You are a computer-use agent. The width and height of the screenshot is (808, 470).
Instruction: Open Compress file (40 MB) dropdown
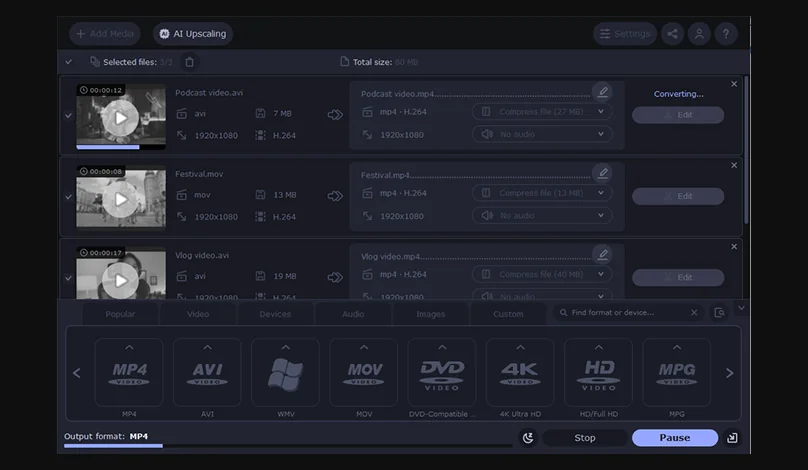542,274
